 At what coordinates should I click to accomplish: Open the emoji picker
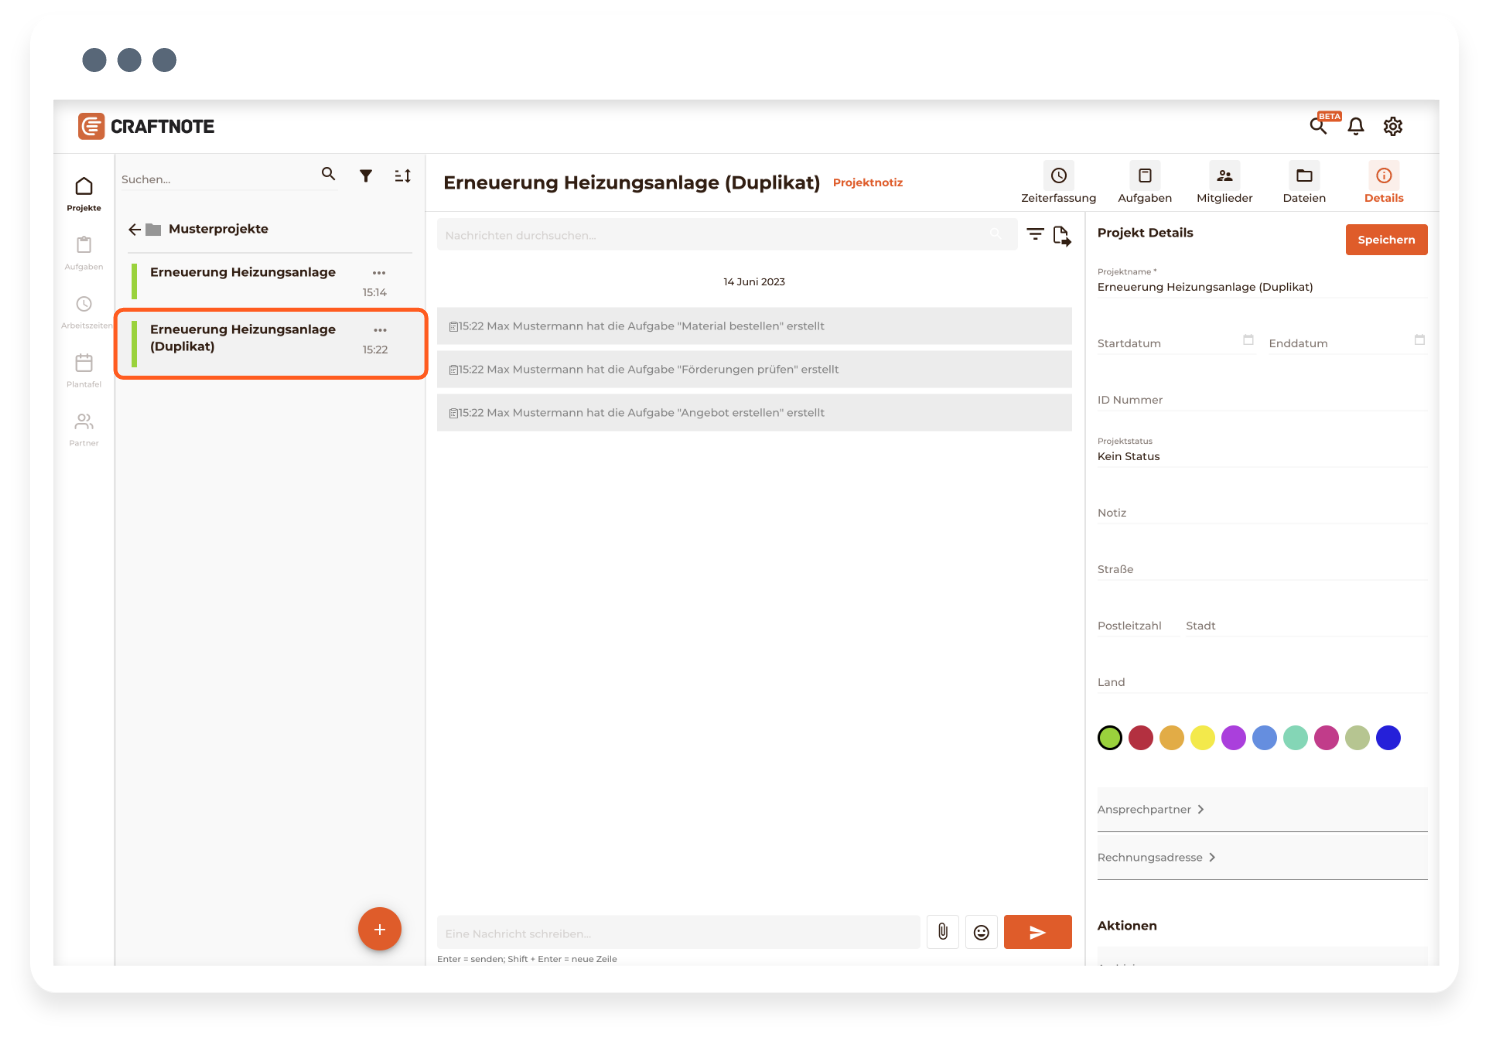coord(981,932)
